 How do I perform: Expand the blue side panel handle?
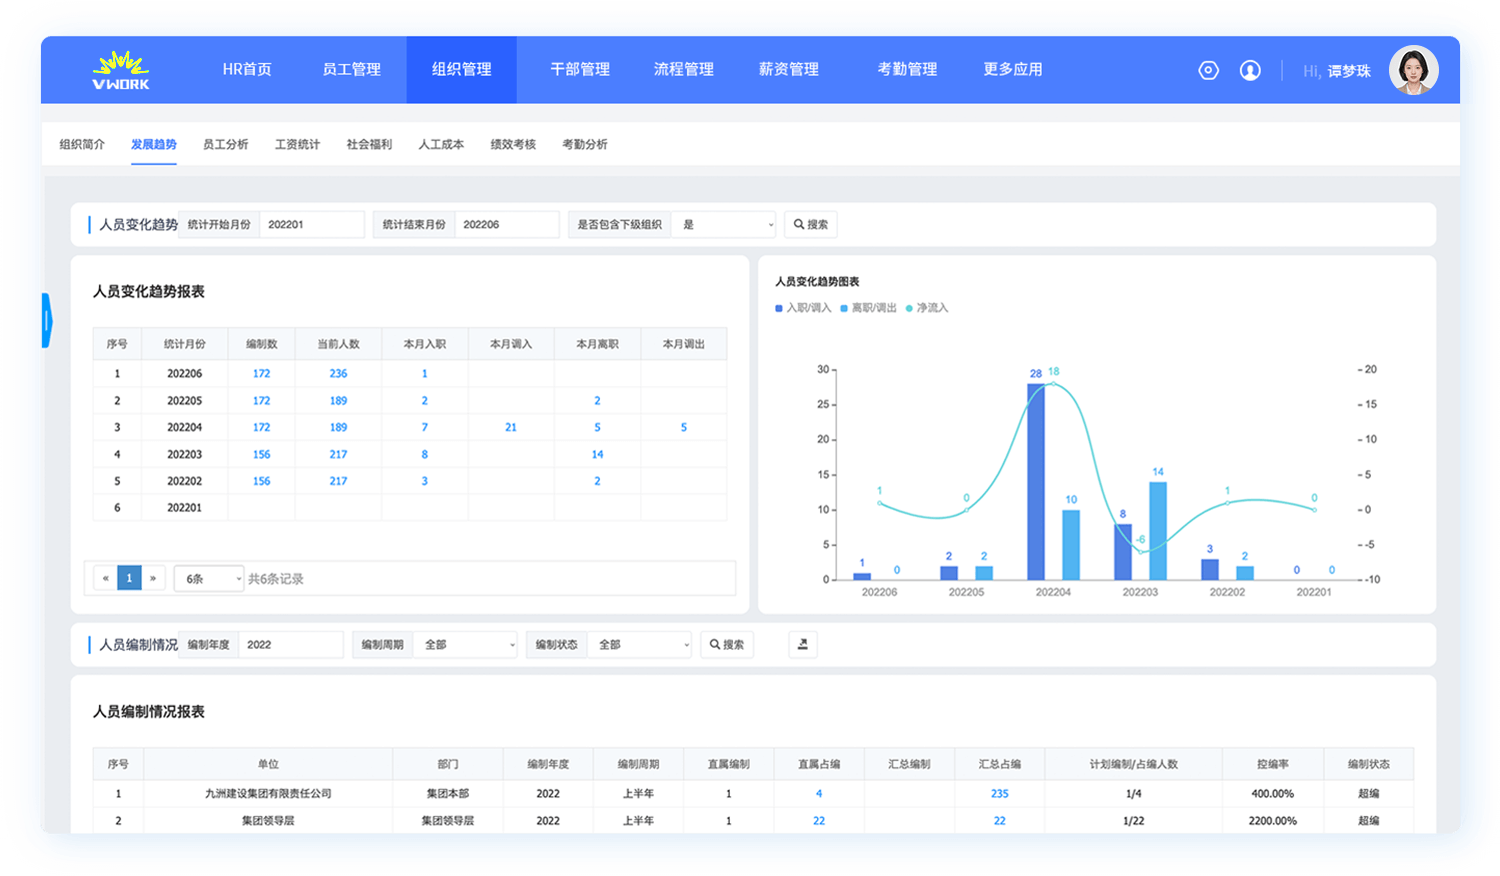coord(46,320)
